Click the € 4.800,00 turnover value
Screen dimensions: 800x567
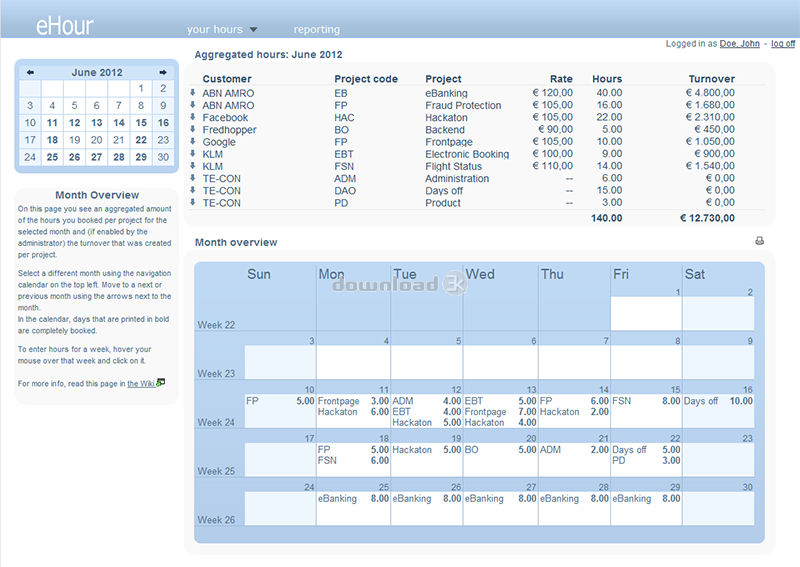tap(710, 93)
